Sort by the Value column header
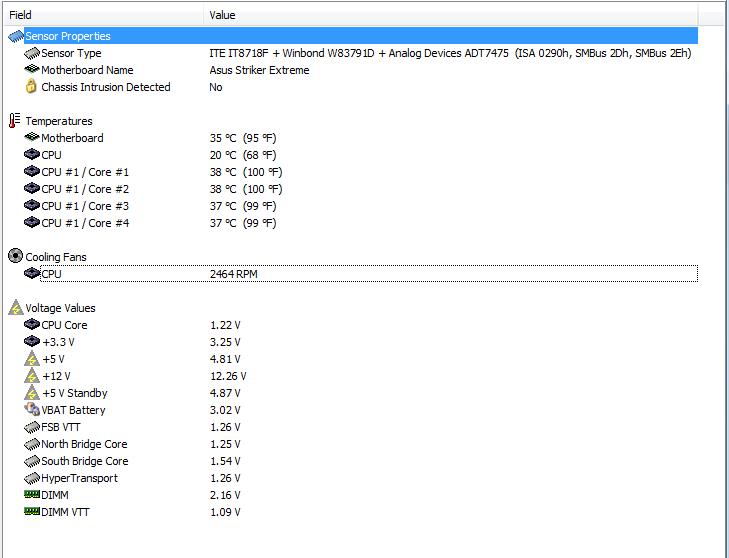The image size is (729, 558). click(451, 15)
